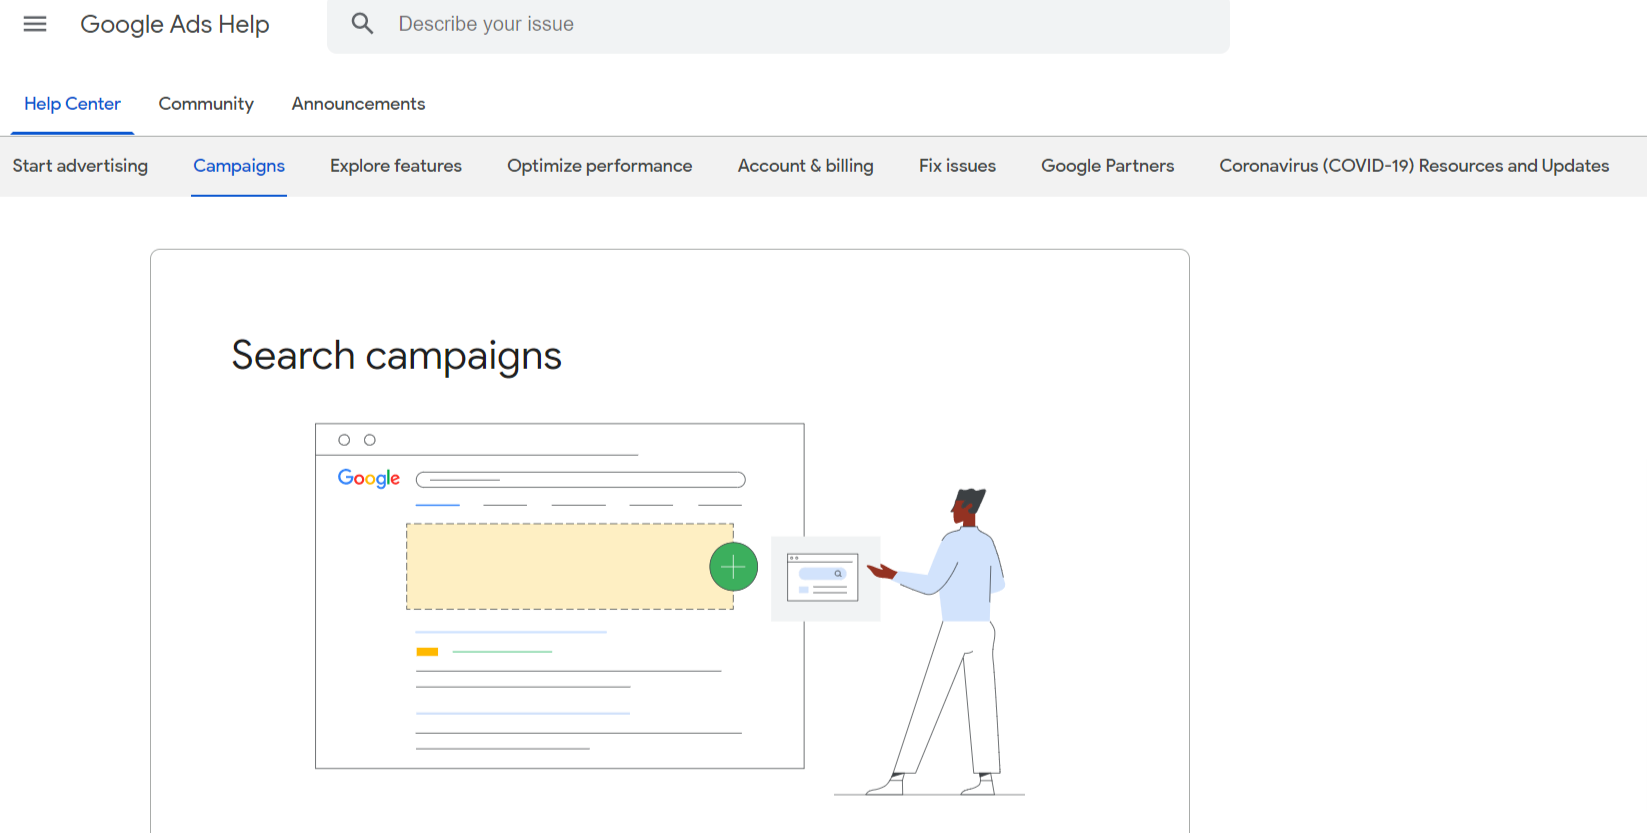Screen dimensions: 1647x833
Task: Go to the Announcements tab
Action: [x=358, y=104]
